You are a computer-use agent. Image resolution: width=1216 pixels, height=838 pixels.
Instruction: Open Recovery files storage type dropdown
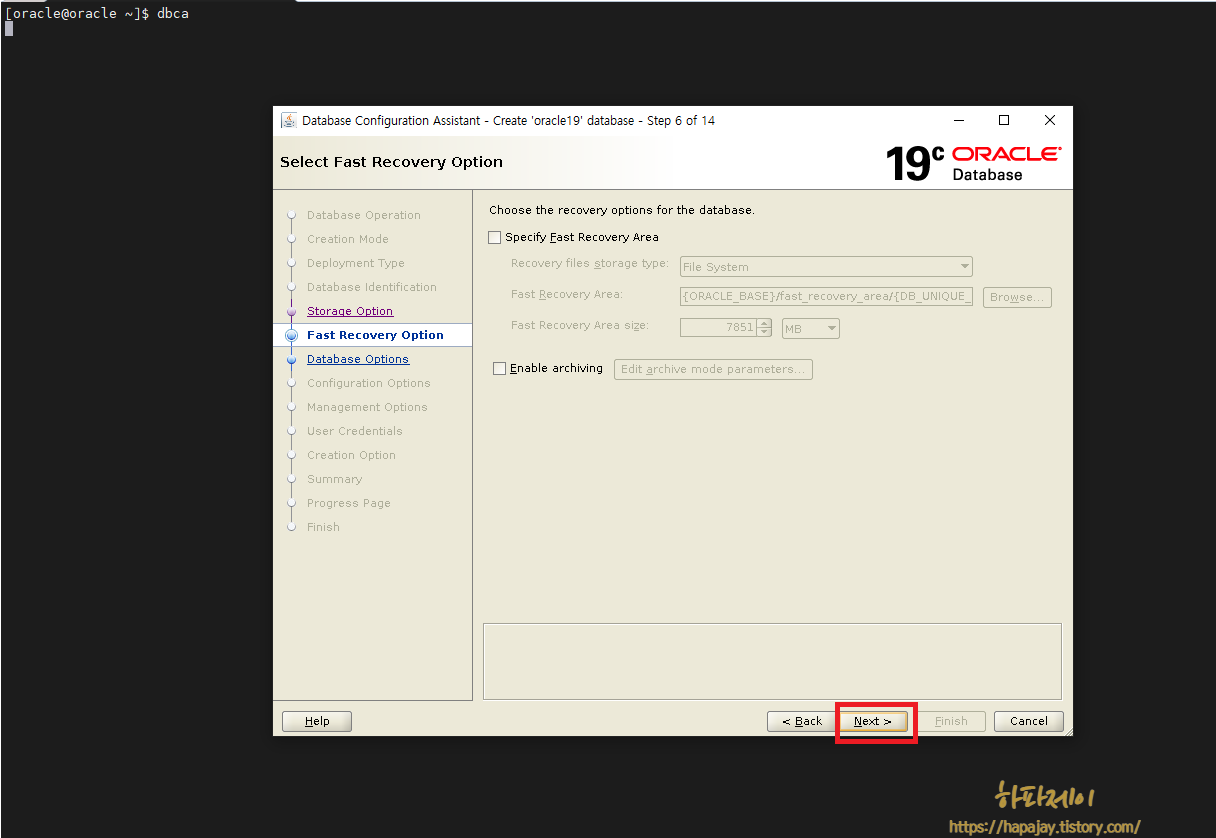[826, 267]
